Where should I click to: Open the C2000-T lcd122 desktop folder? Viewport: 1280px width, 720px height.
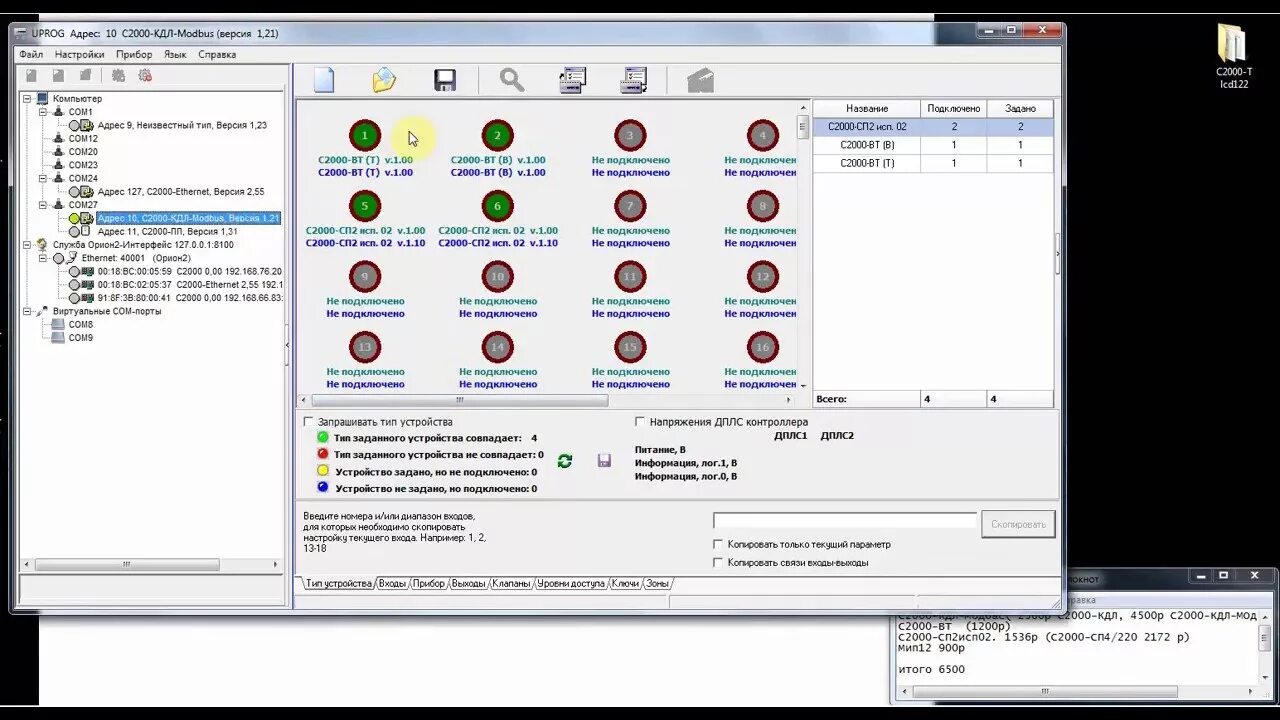[x=1233, y=56]
